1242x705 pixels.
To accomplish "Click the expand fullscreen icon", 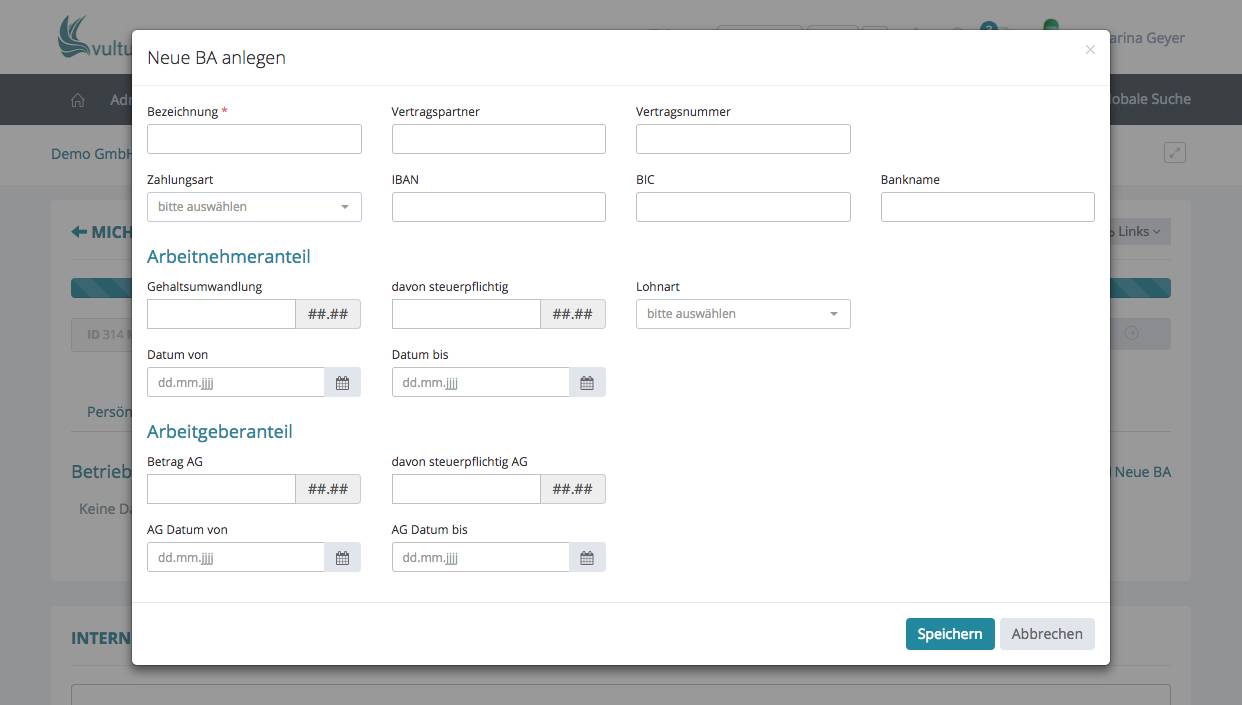I will pyautogui.click(x=1175, y=153).
